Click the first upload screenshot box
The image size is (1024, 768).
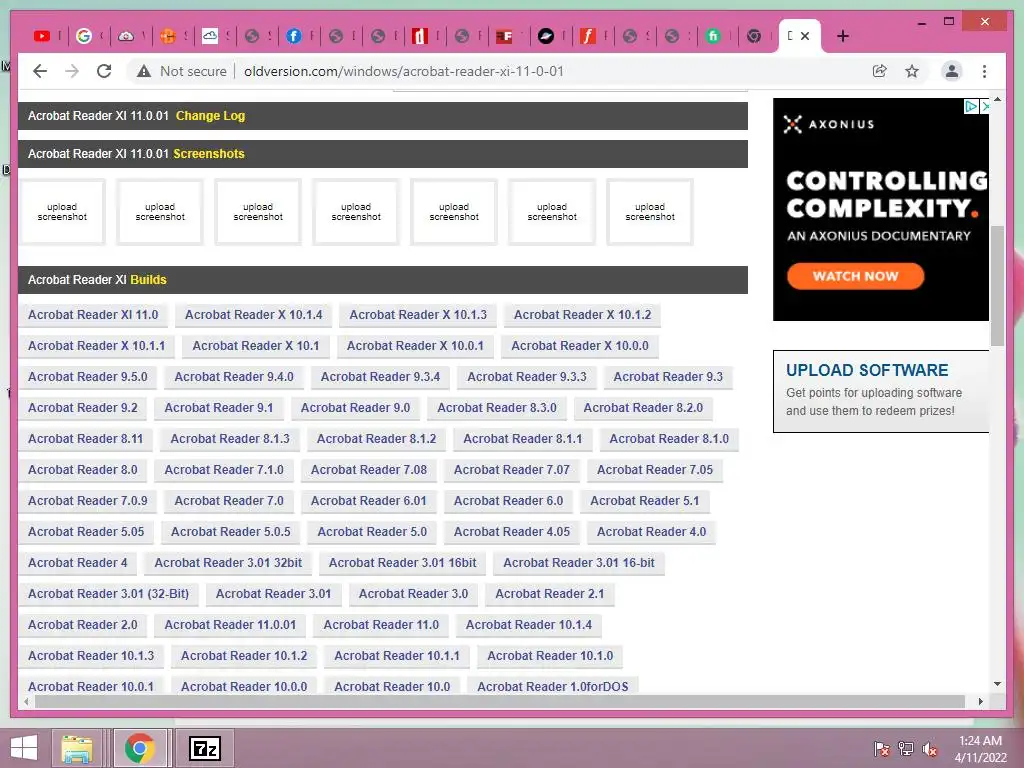62,212
